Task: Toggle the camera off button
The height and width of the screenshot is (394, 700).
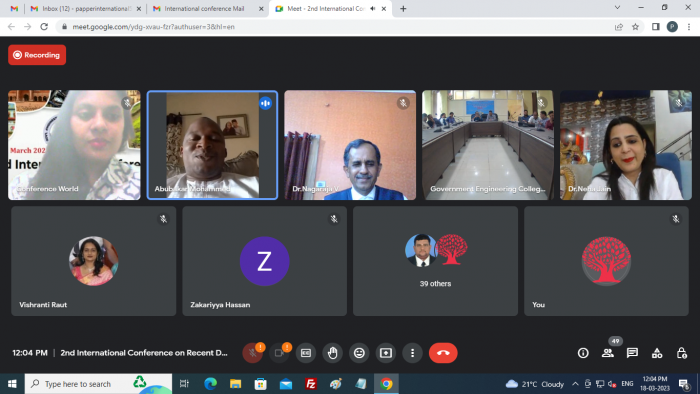Action: click(x=279, y=353)
